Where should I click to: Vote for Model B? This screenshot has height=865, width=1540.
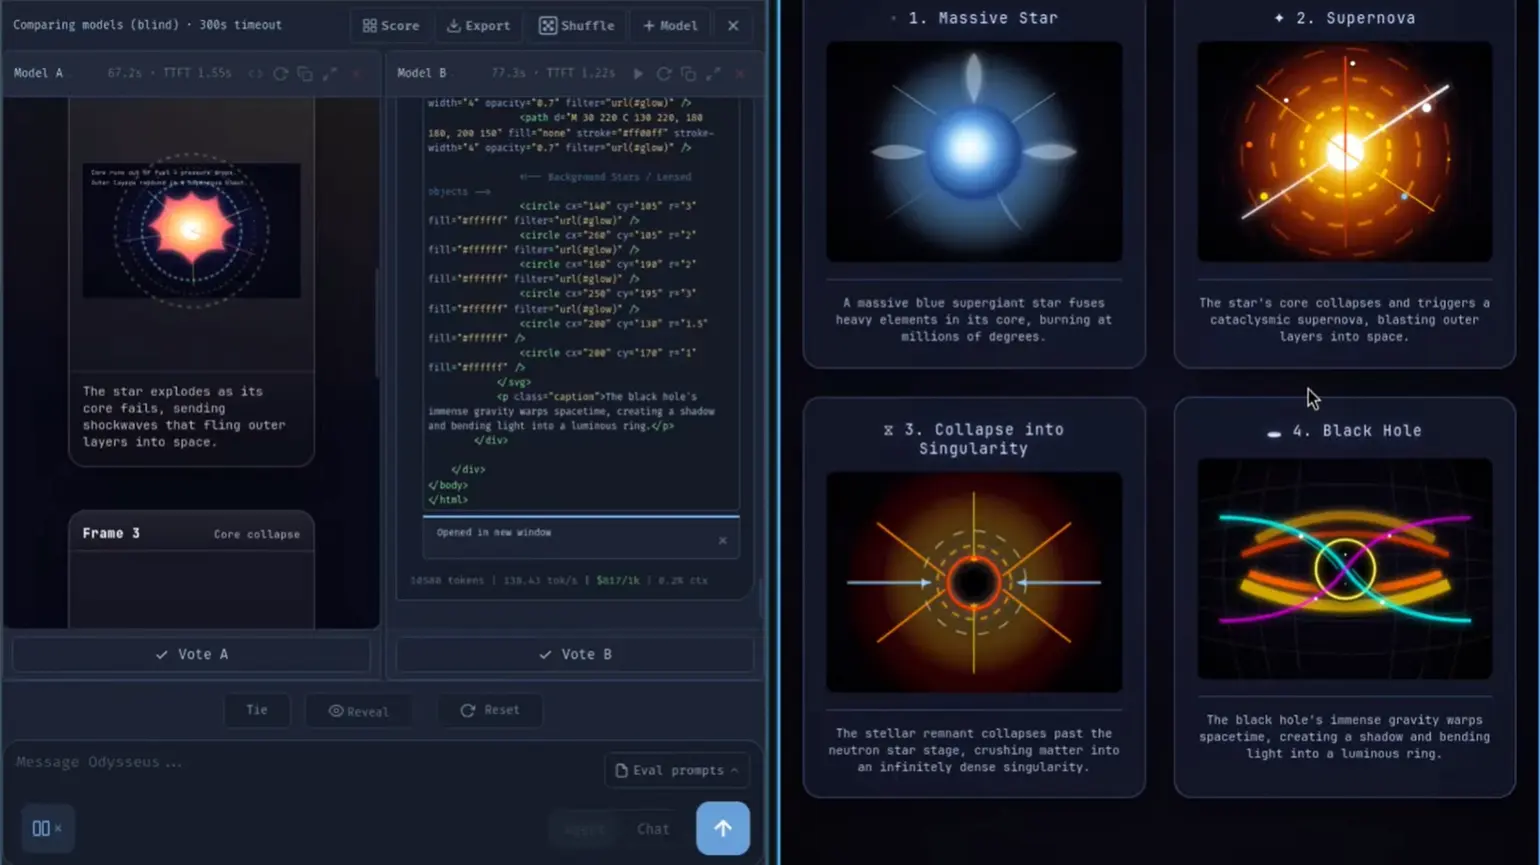click(575, 654)
